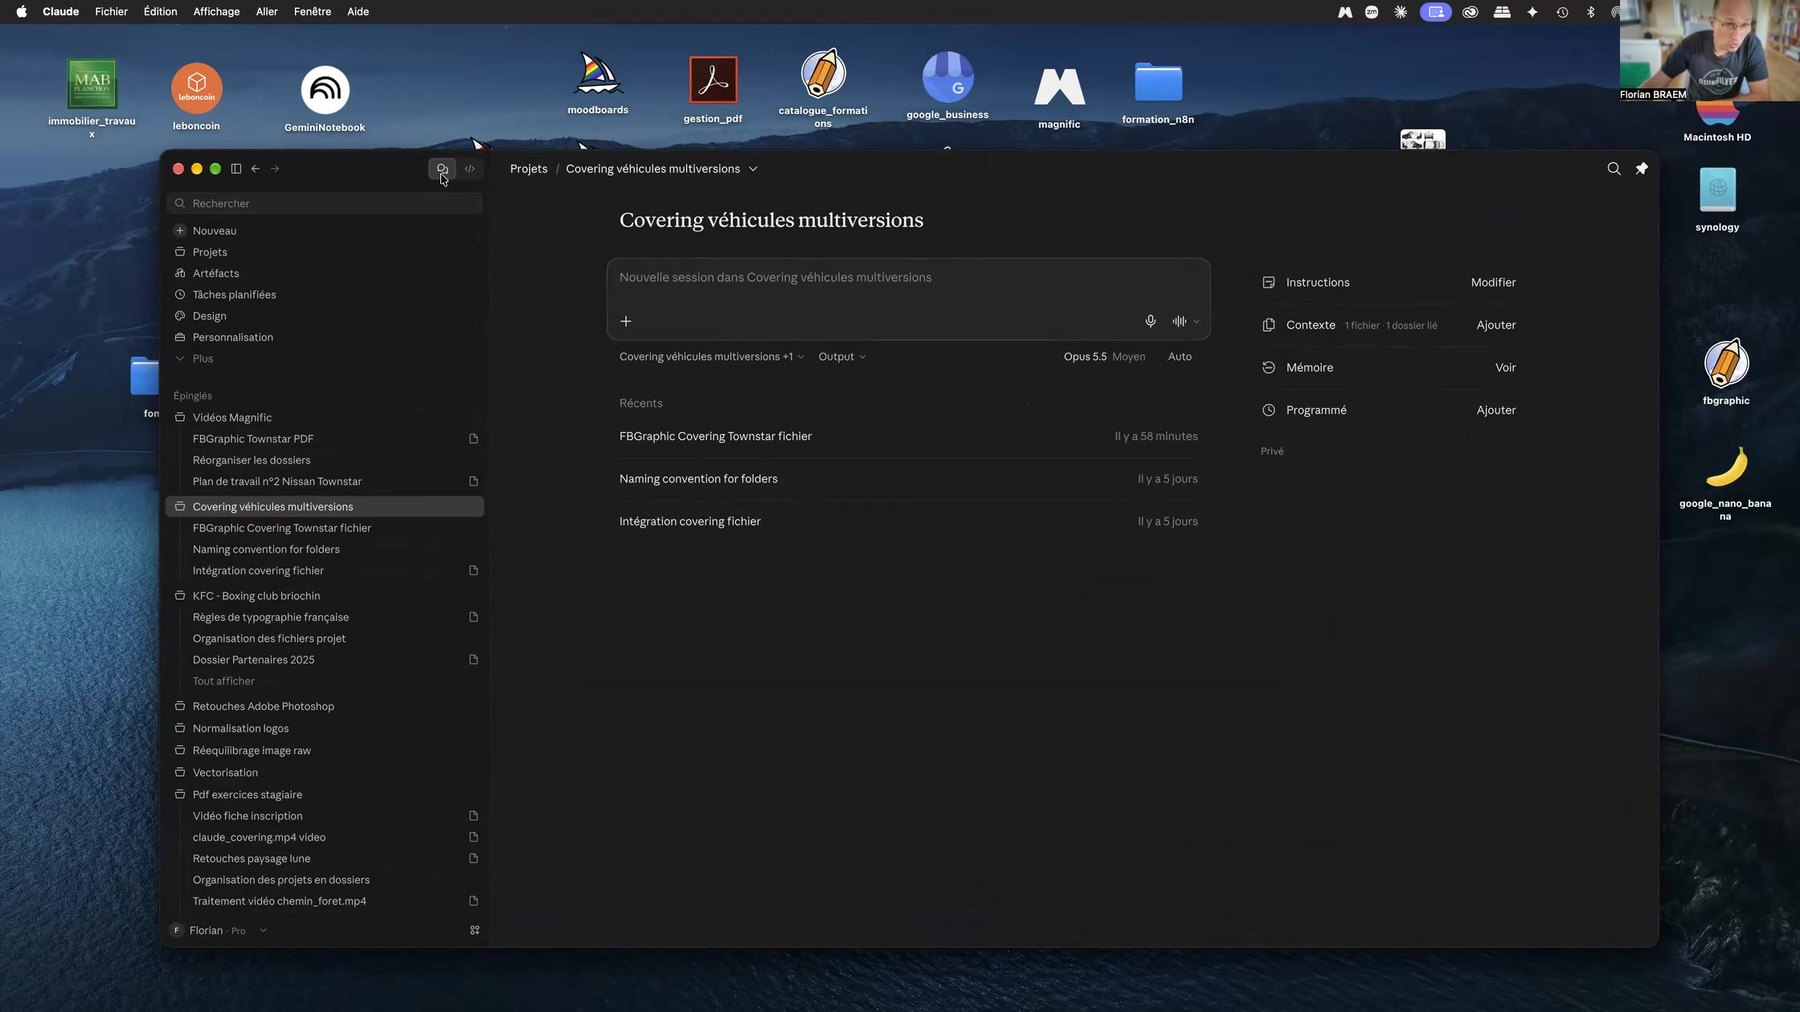Viewport: 1800px width, 1012px height.
Task: Toggle the sidebar panel icon
Action: 236,169
